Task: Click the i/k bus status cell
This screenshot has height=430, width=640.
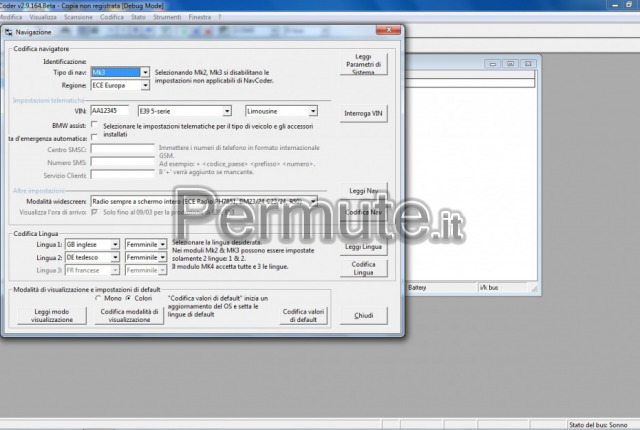Action: (x=502, y=288)
